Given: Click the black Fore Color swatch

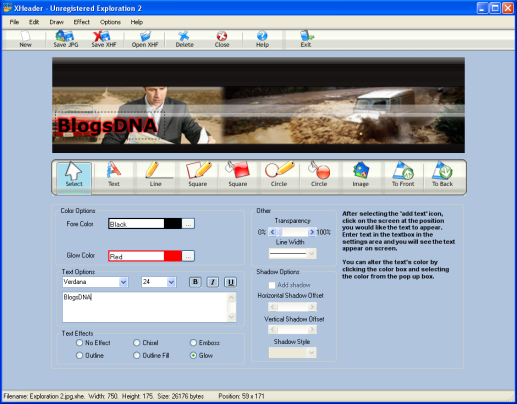Looking at the screenshot, I should tap(173, 224).
